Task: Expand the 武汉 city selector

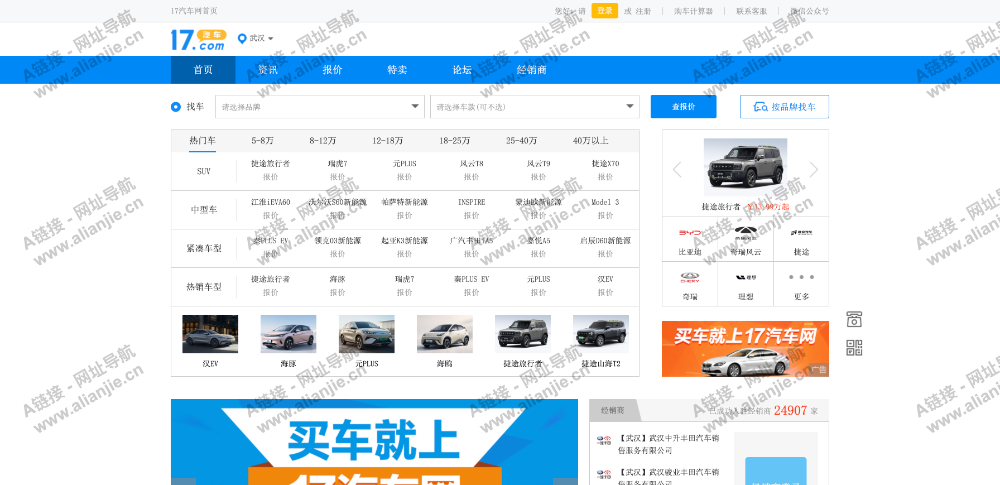Action: (x=261, y=38)
